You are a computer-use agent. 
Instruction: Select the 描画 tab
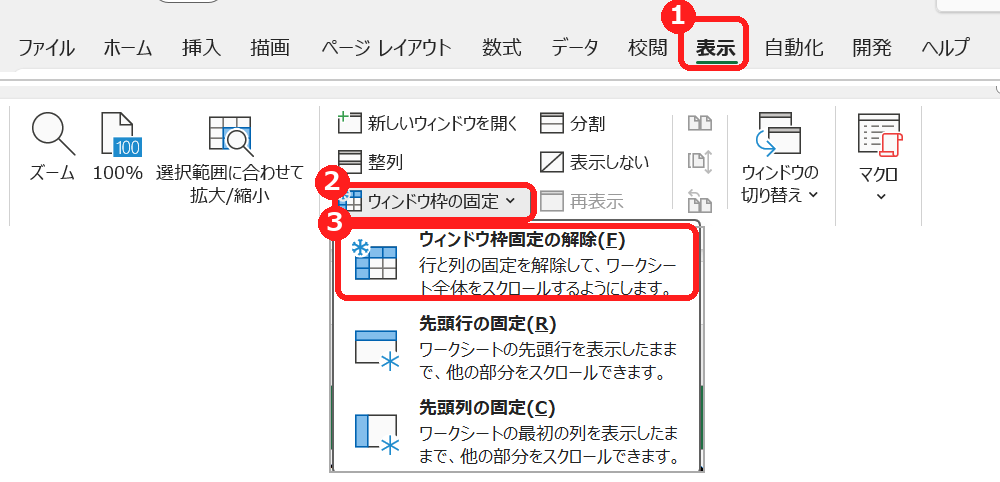270,48
